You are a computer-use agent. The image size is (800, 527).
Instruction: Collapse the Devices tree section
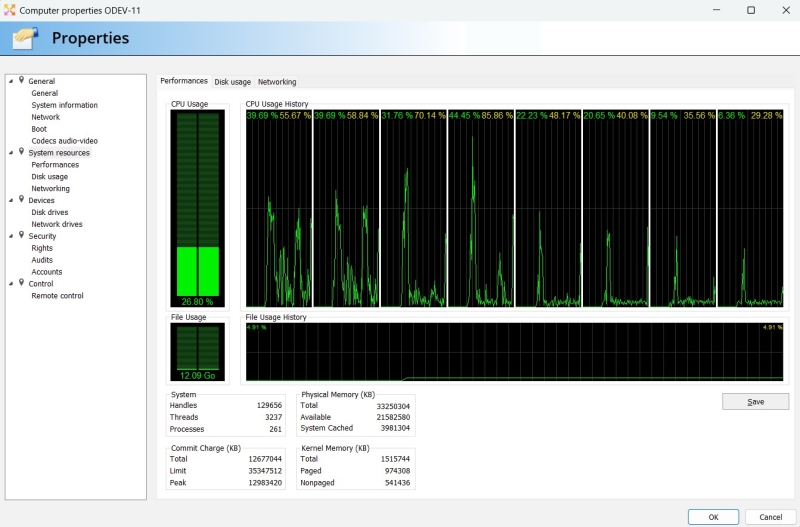click(x=11, y=201)
